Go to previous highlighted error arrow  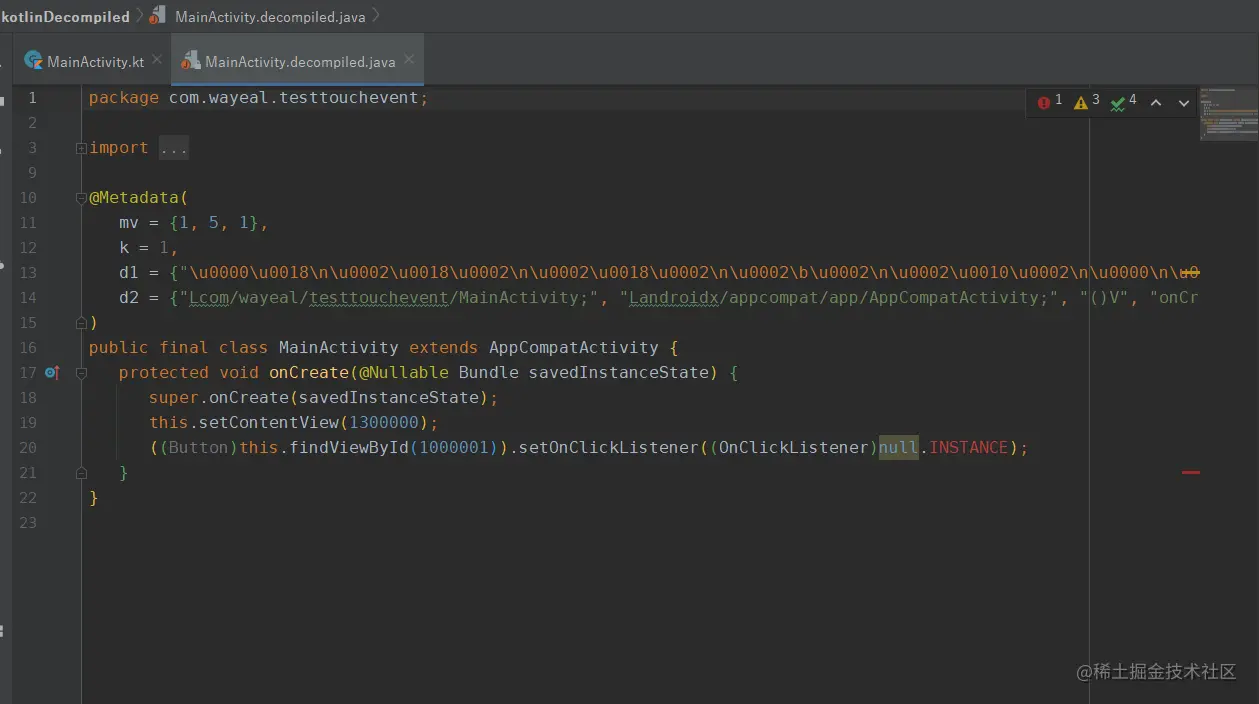(x=1156, y=102)
